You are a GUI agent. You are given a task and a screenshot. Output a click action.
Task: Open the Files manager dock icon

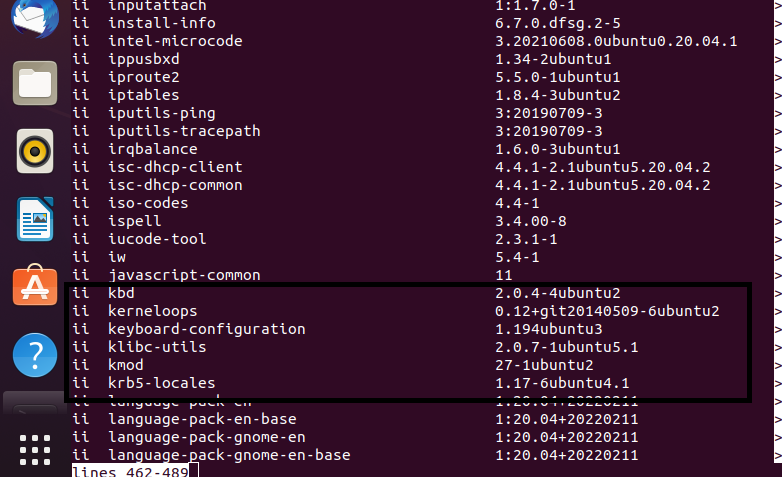tap(35, 83)
